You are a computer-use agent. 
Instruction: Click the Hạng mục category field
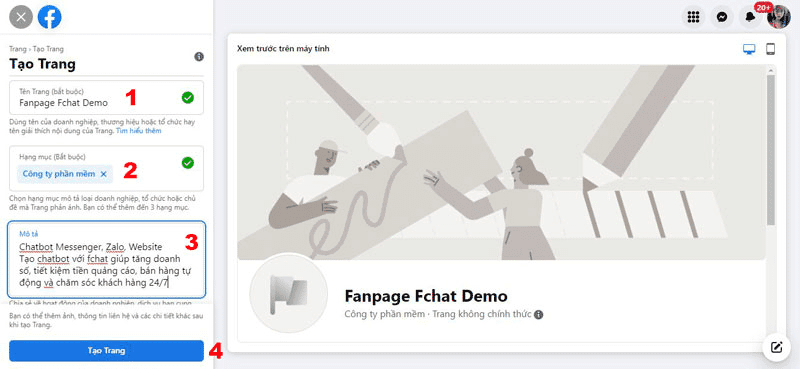pos(106,168)
